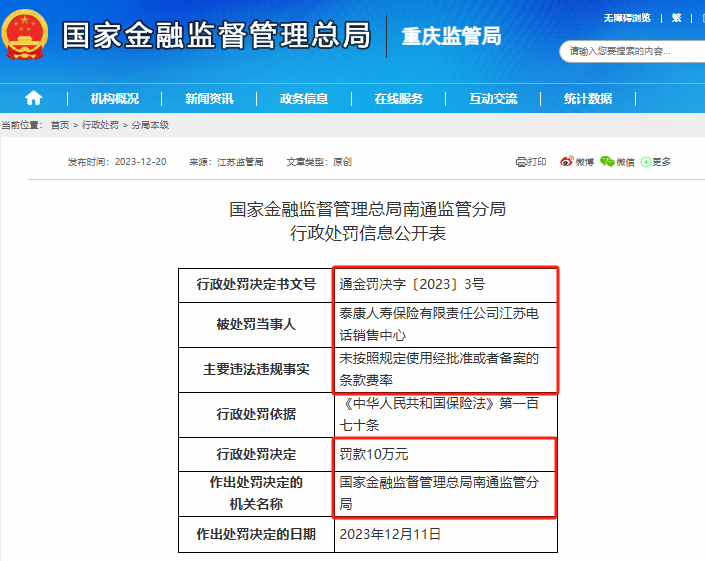Click the source text 江苏监管局
705x561 pixels.
(x=240, y=162)
